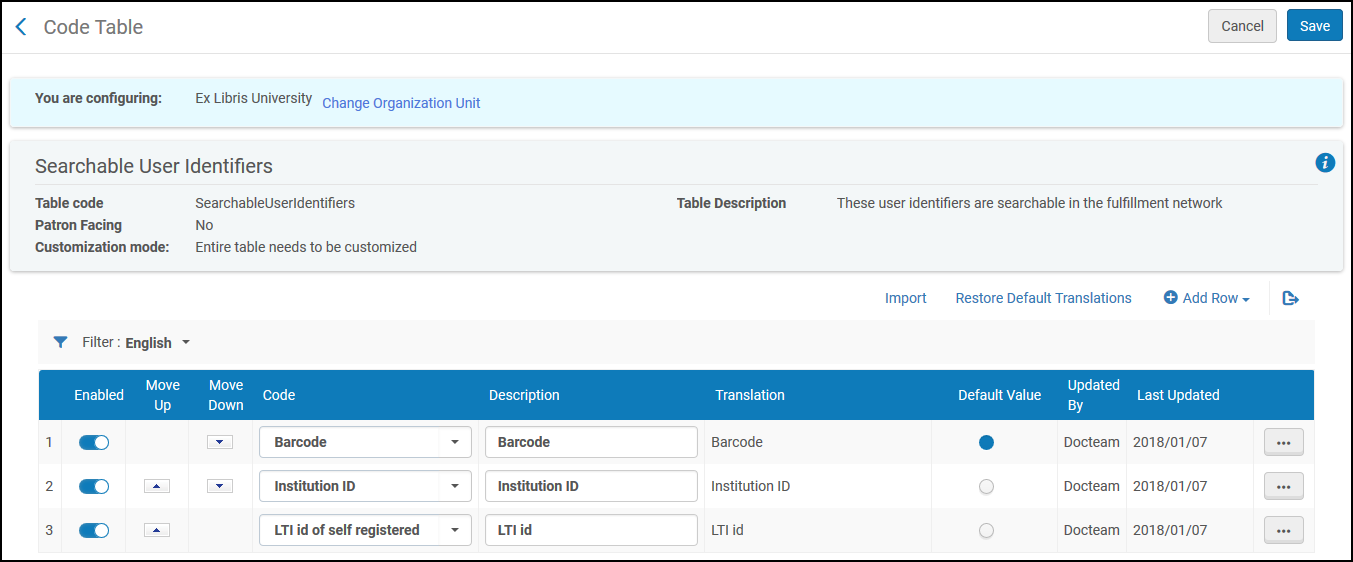This screenshot has width=1353, height=562.
Task: Open the LTI id row more-actions menu
Action: (x=1283, y=530)
